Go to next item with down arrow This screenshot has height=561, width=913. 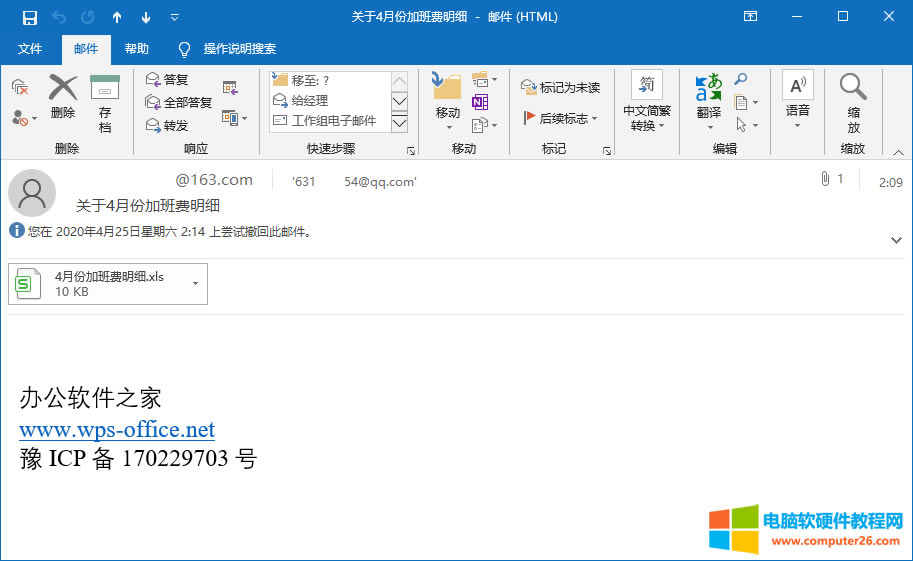pyautogui.click(x=146, y=17)
